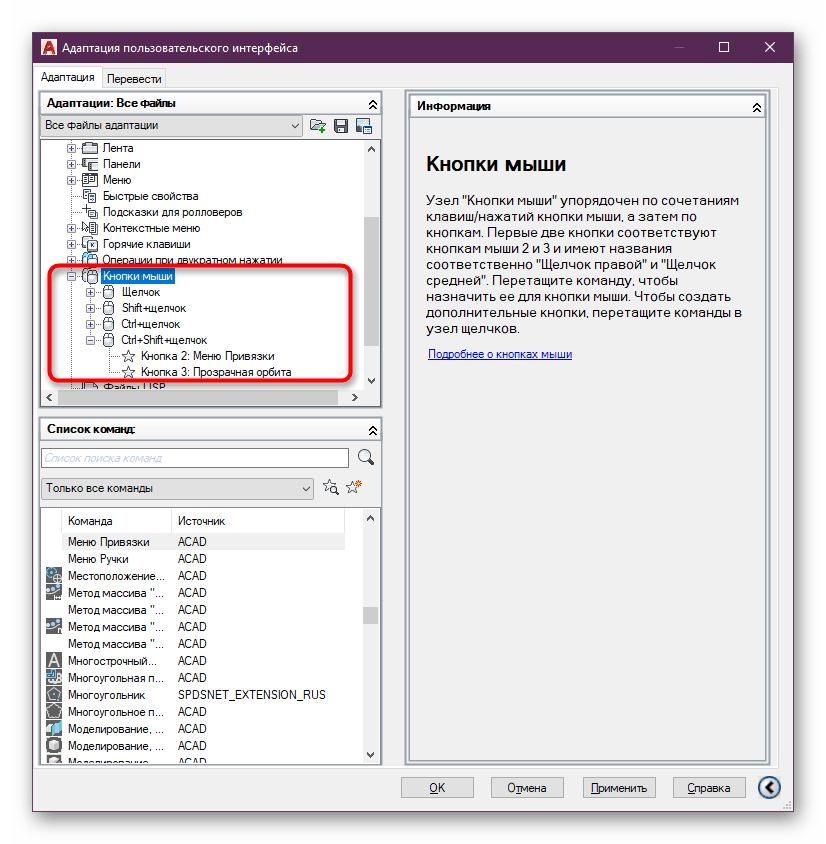Click the Многоугольник command icon from SPDSNET

click(x=55, y=695)
